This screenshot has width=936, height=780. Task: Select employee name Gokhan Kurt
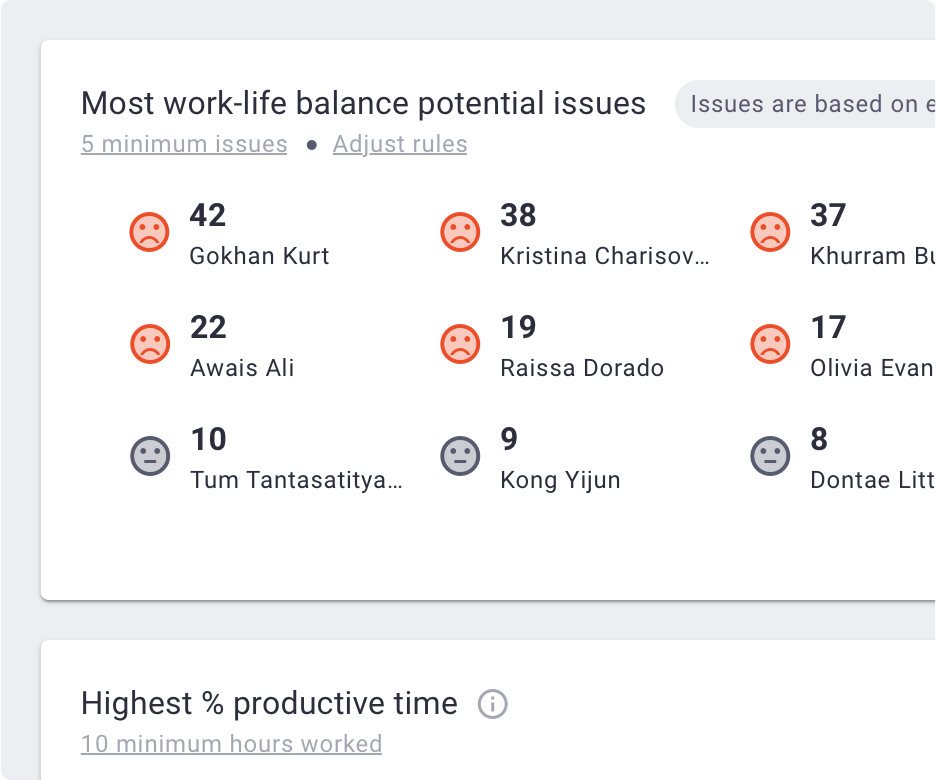coord(259,256)
